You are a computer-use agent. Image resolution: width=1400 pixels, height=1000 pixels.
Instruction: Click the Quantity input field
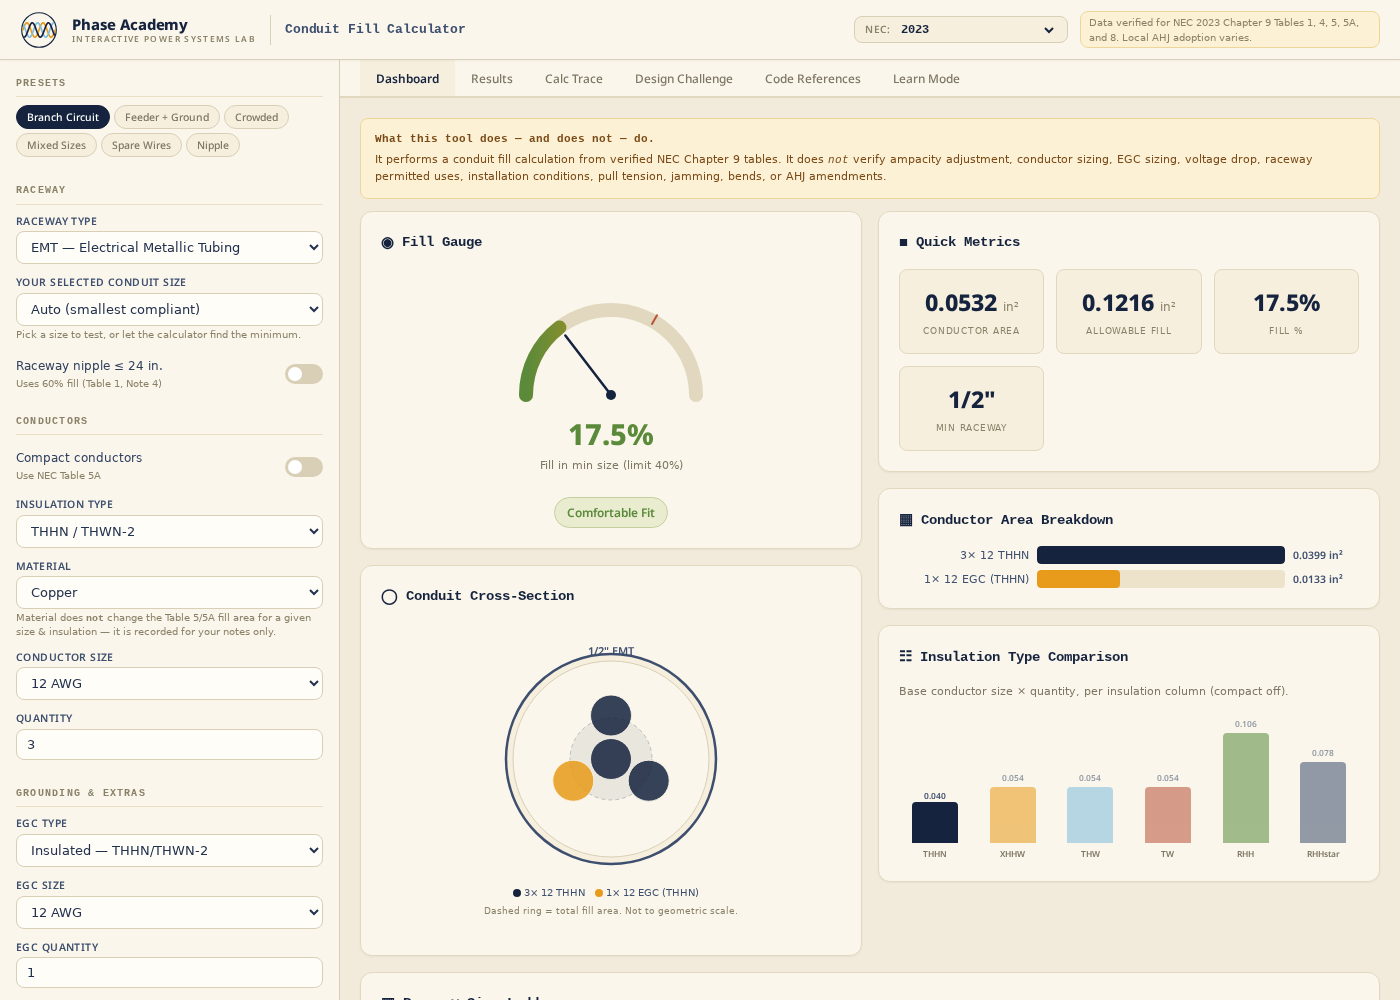pyautogui.click(x=169, y=745)
